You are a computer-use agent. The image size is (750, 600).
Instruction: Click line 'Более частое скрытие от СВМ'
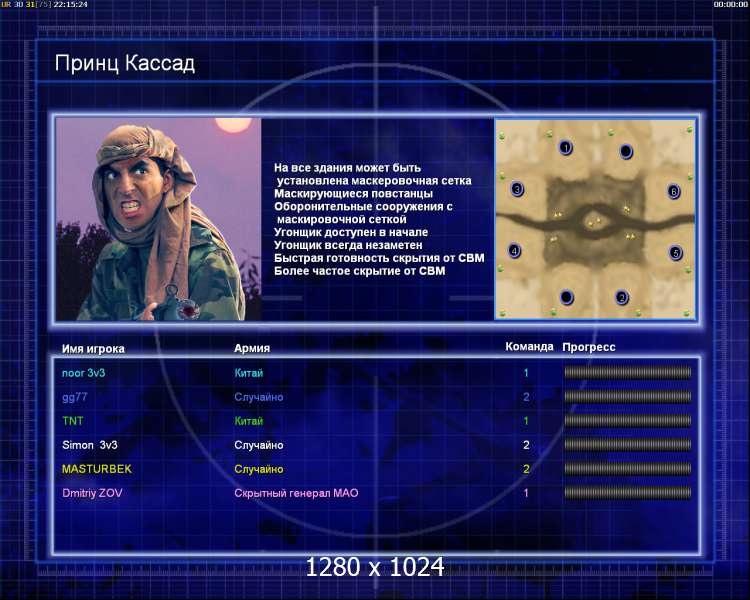360,271
